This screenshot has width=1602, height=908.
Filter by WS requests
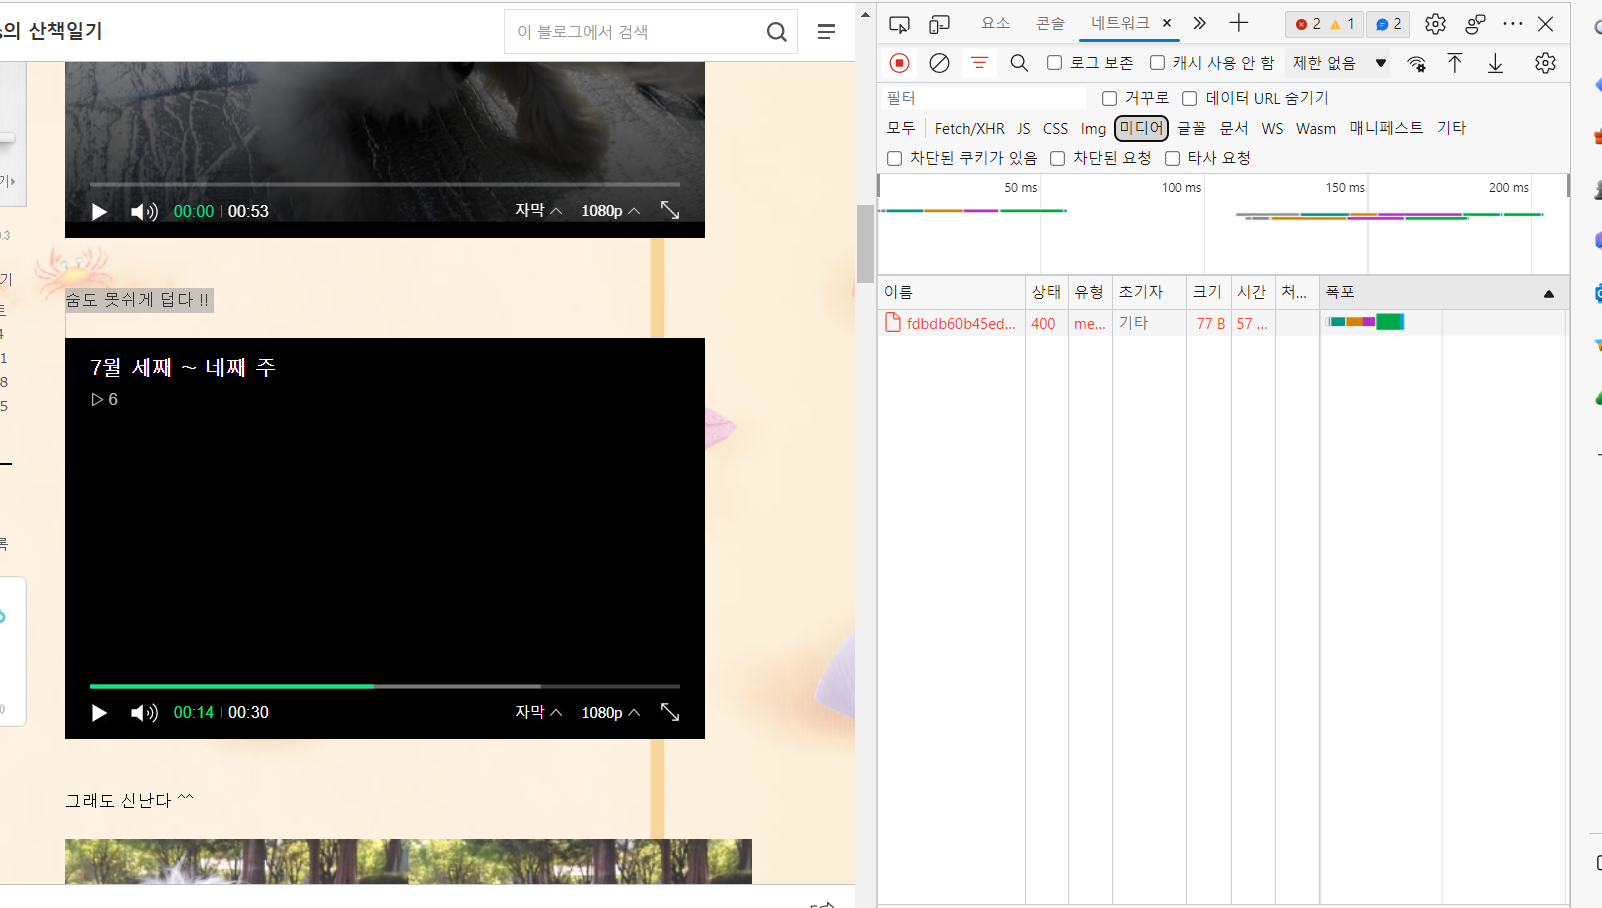pyautogui.click(x=1272, y=128)
